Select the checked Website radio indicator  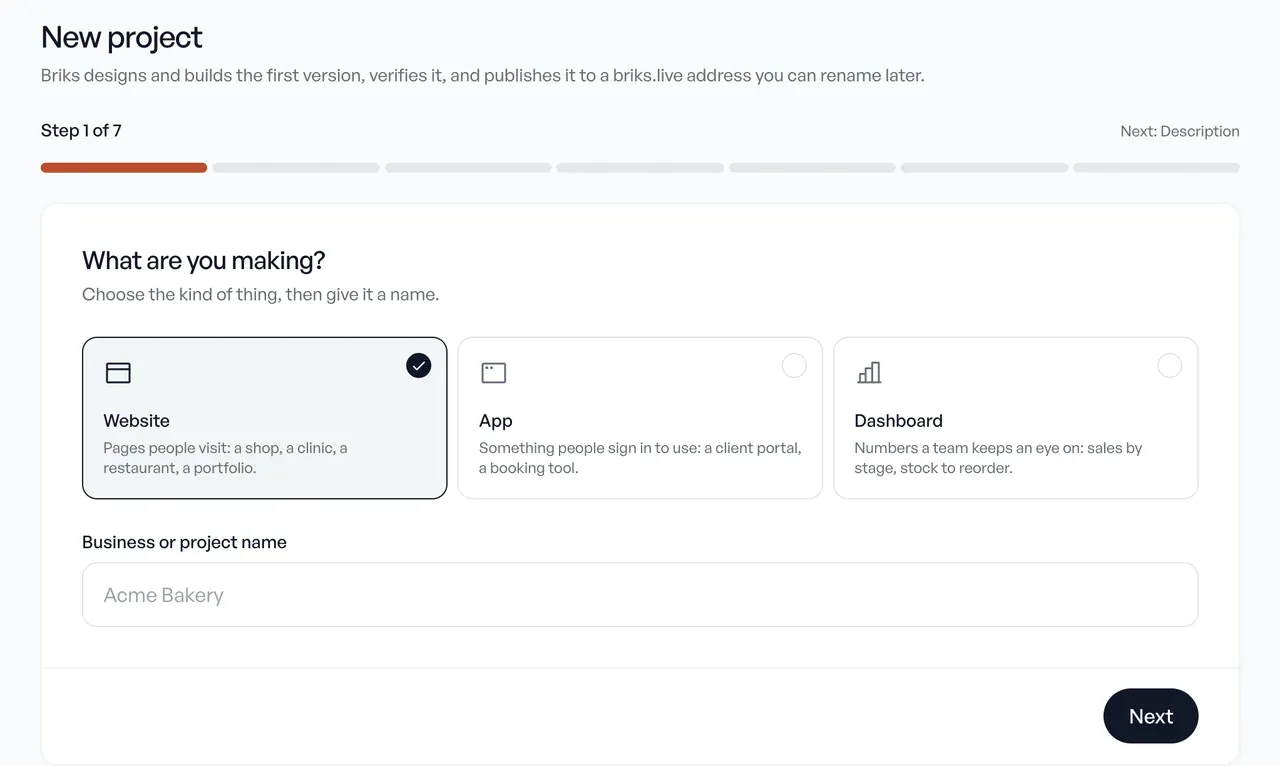point(419,366)
